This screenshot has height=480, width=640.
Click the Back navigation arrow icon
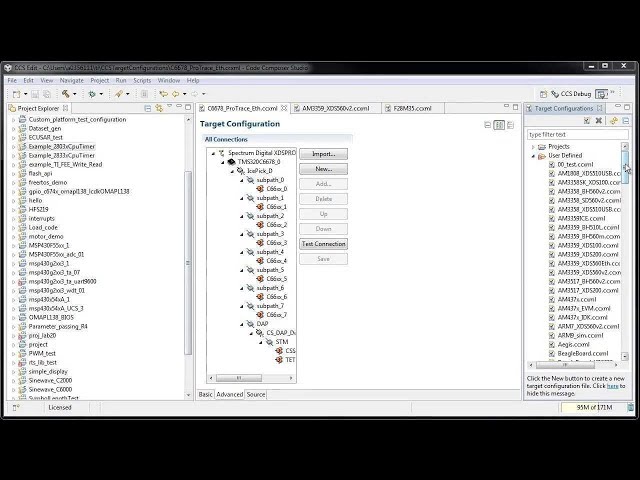point(176,94)
